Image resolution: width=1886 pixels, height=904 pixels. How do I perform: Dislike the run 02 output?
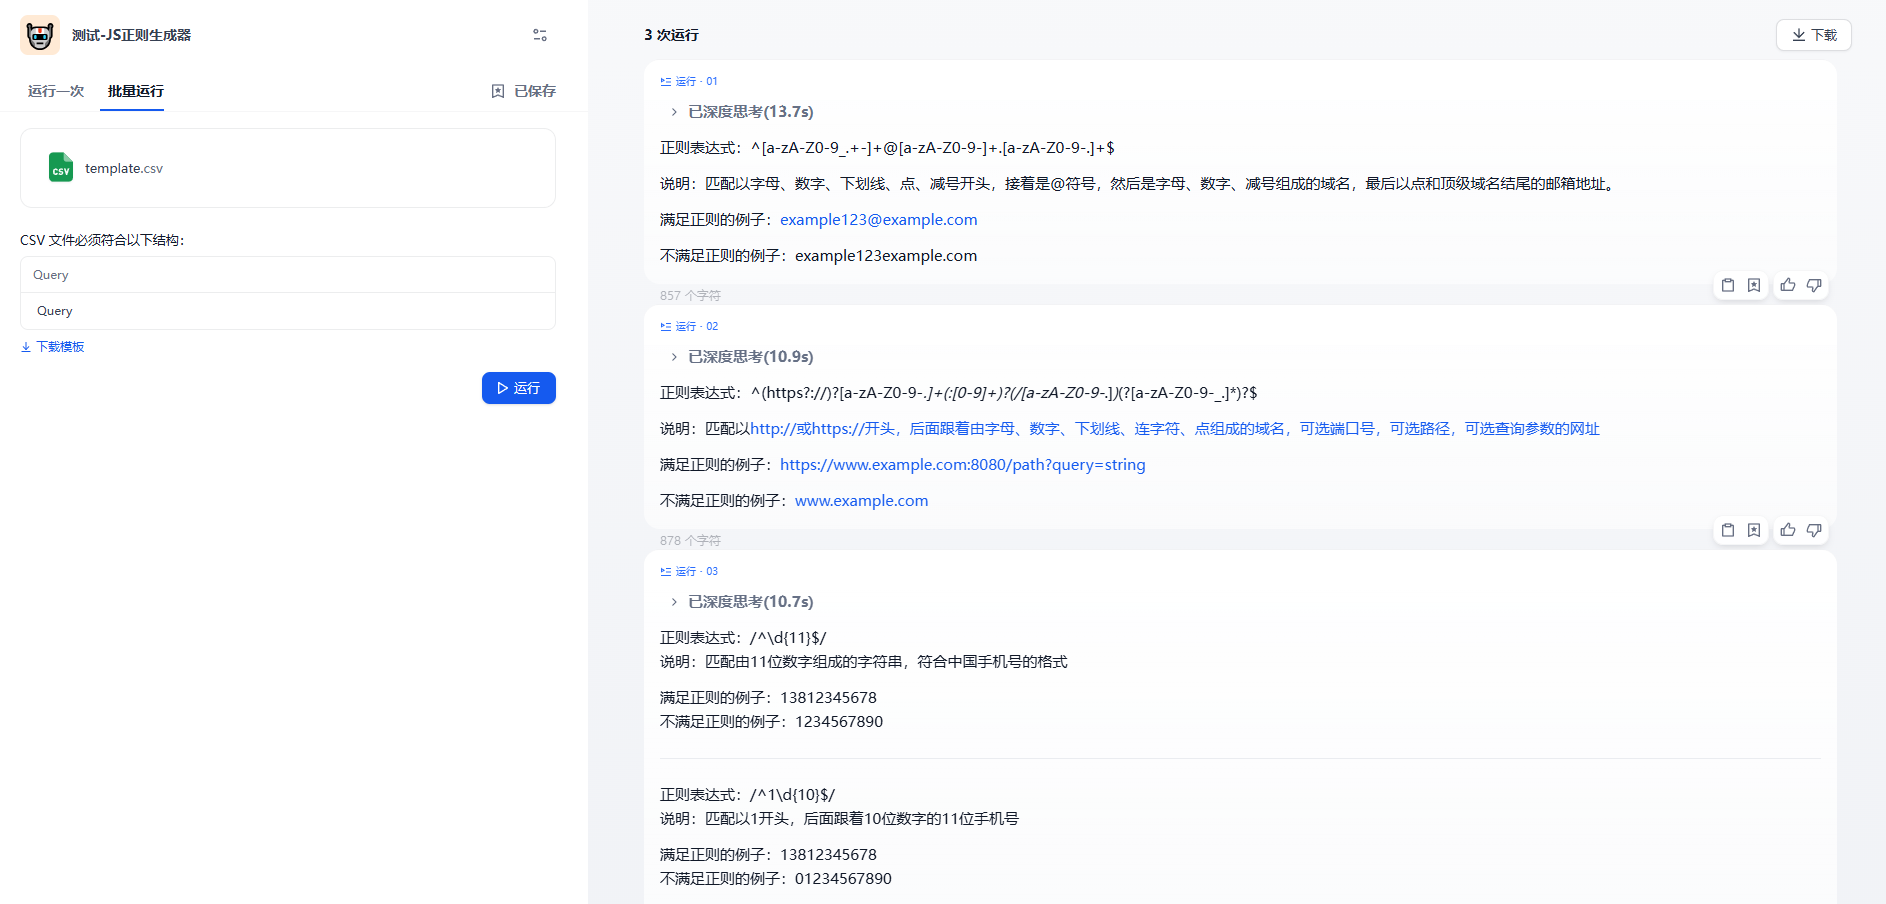tap(1814, 530)
